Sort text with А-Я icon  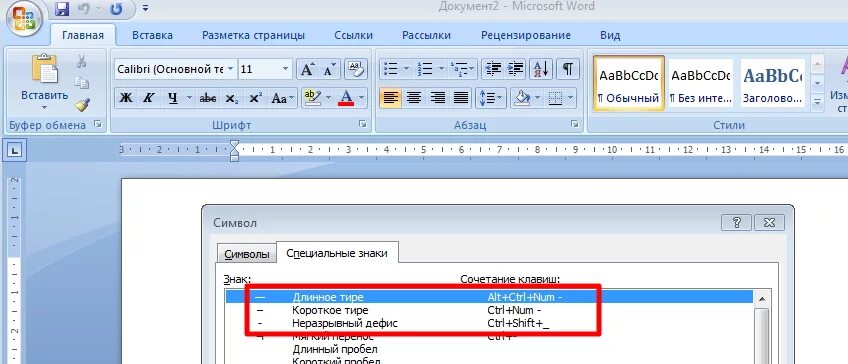tap(541, 69)
